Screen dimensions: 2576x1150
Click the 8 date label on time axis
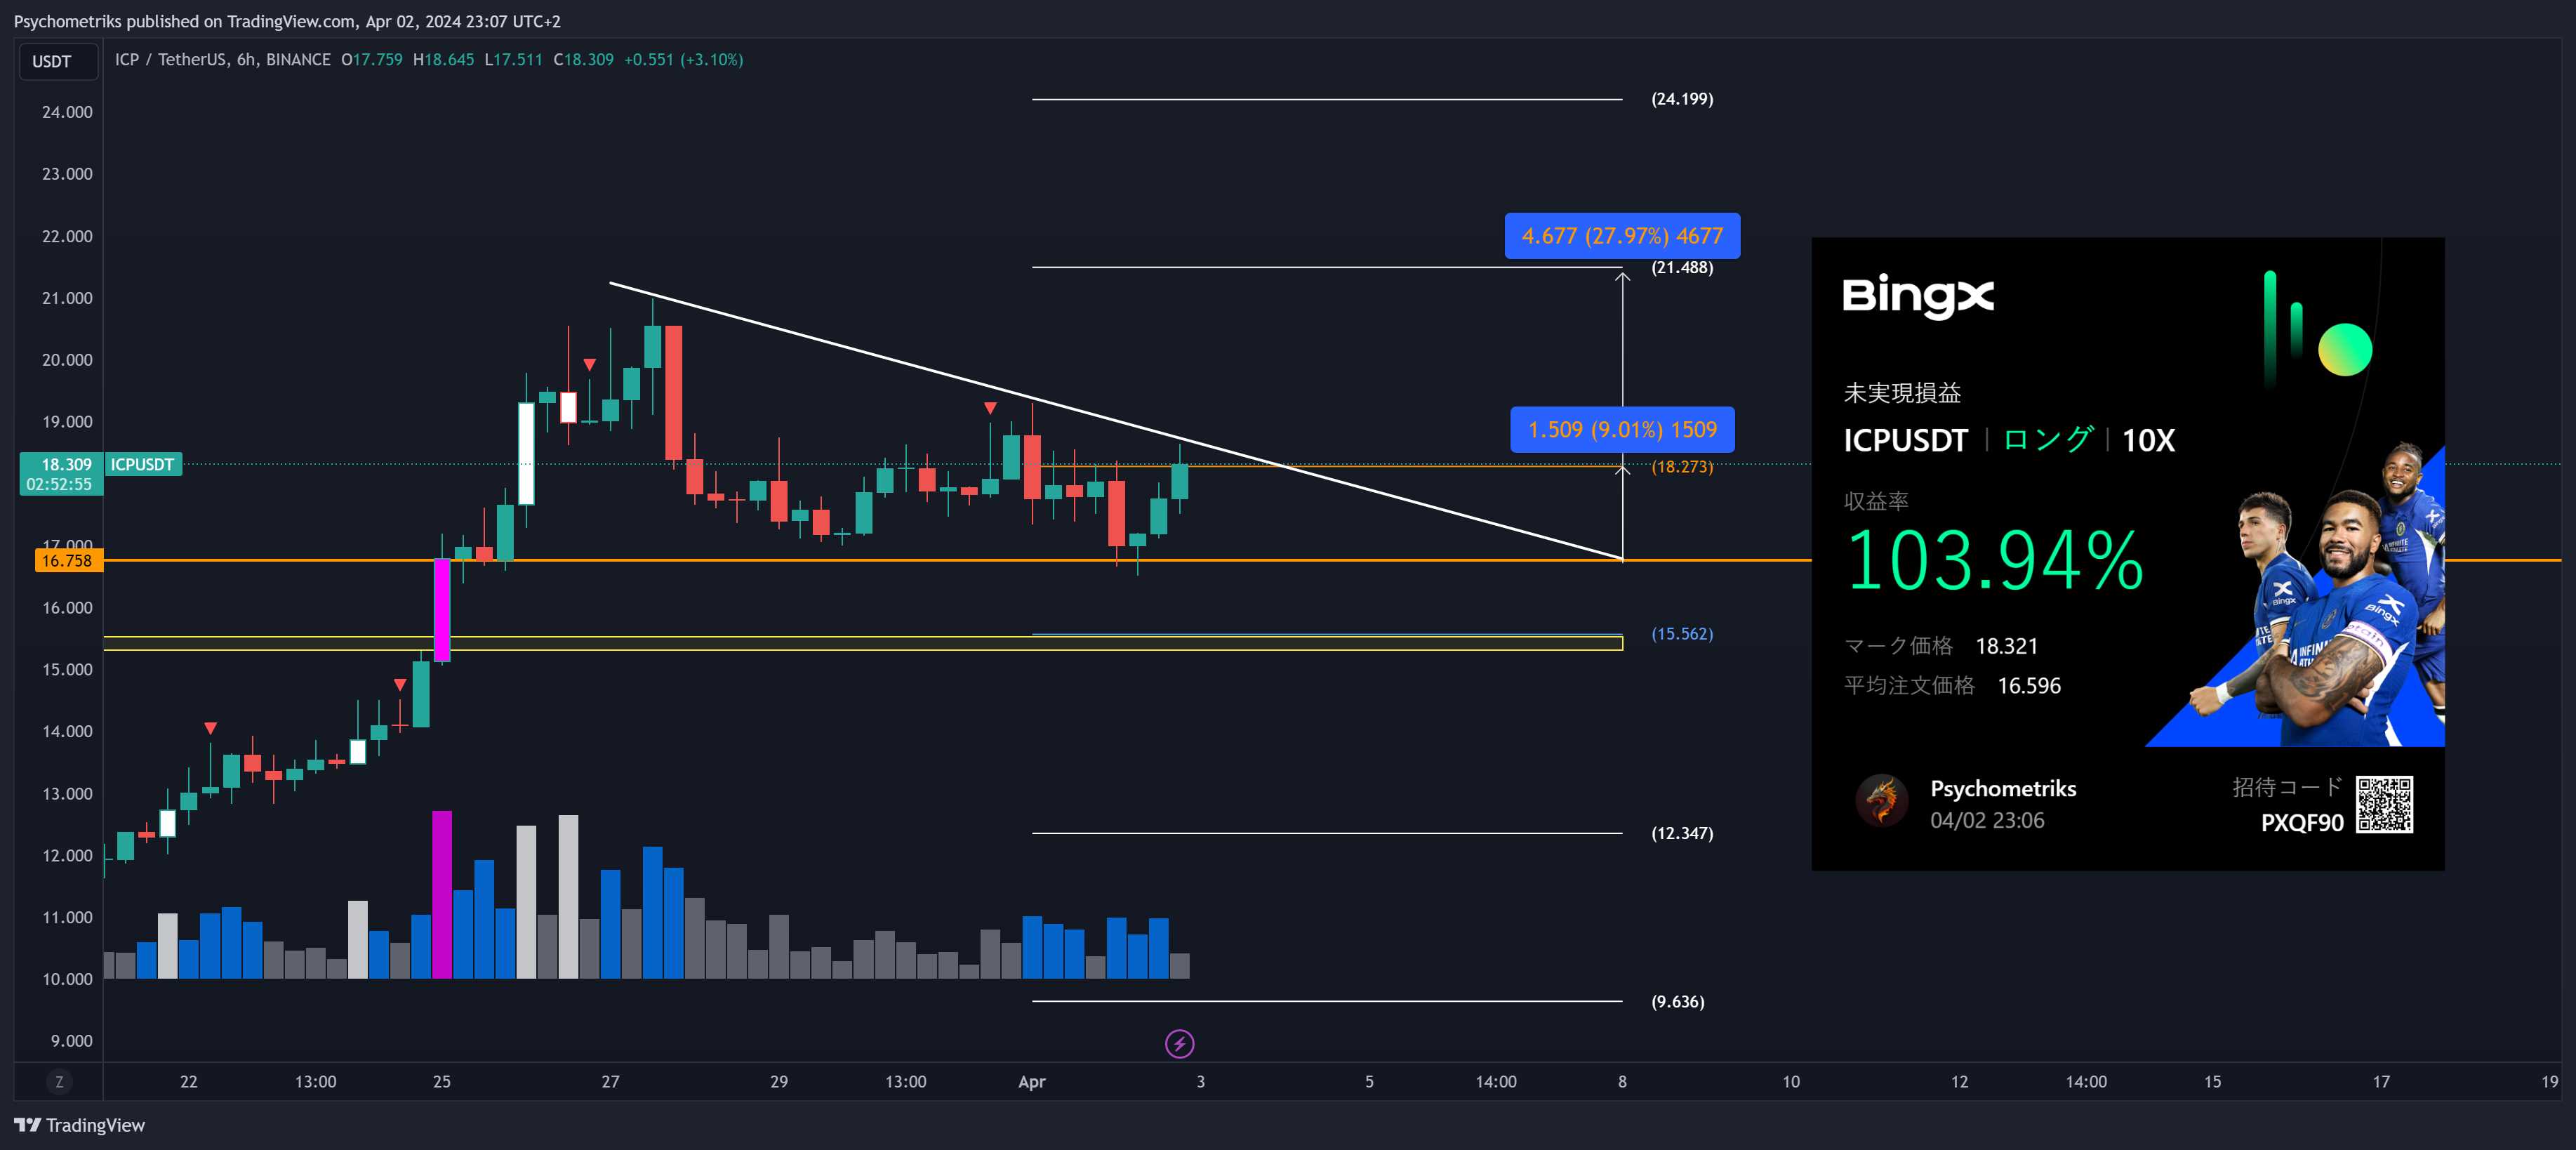pyautogui.click(x=1622, y=1081)
